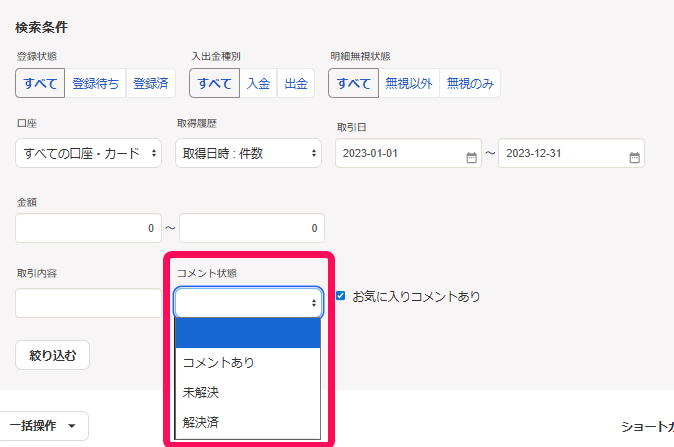
Task: Collapse the コメント状態 select box
Action: click(x=248, y=303)
